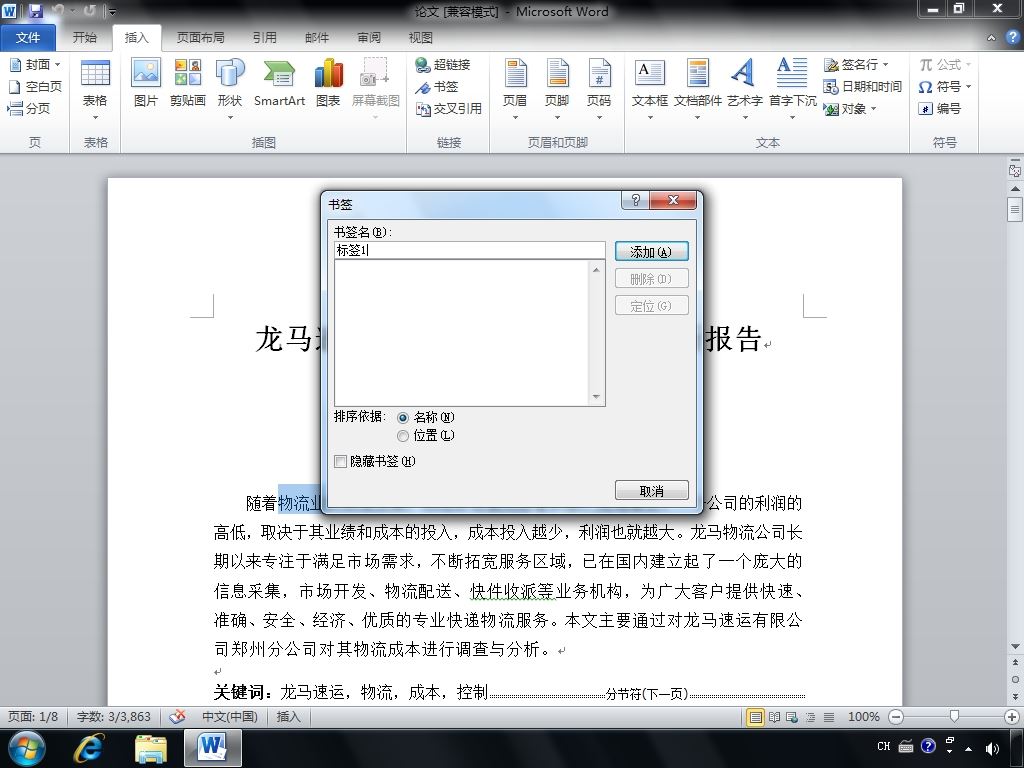
Task: Switch to the 开始 home tab
Action: click(x=84, y=37)
